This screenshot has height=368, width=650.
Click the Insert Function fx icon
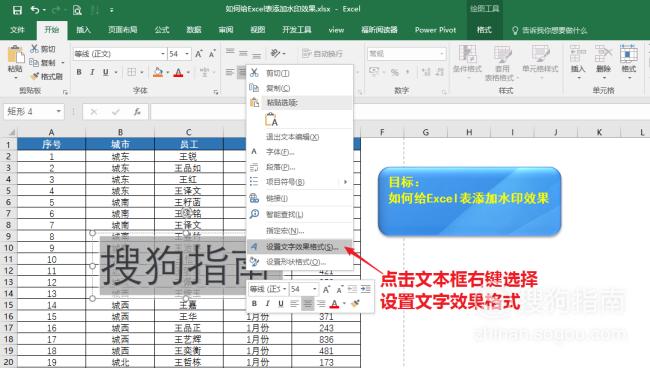click(x=137, y=111)
